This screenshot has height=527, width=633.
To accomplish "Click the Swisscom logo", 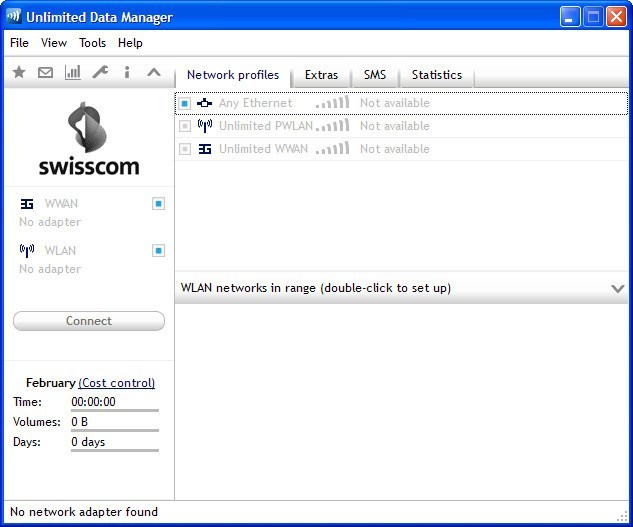I will [89, 139].
